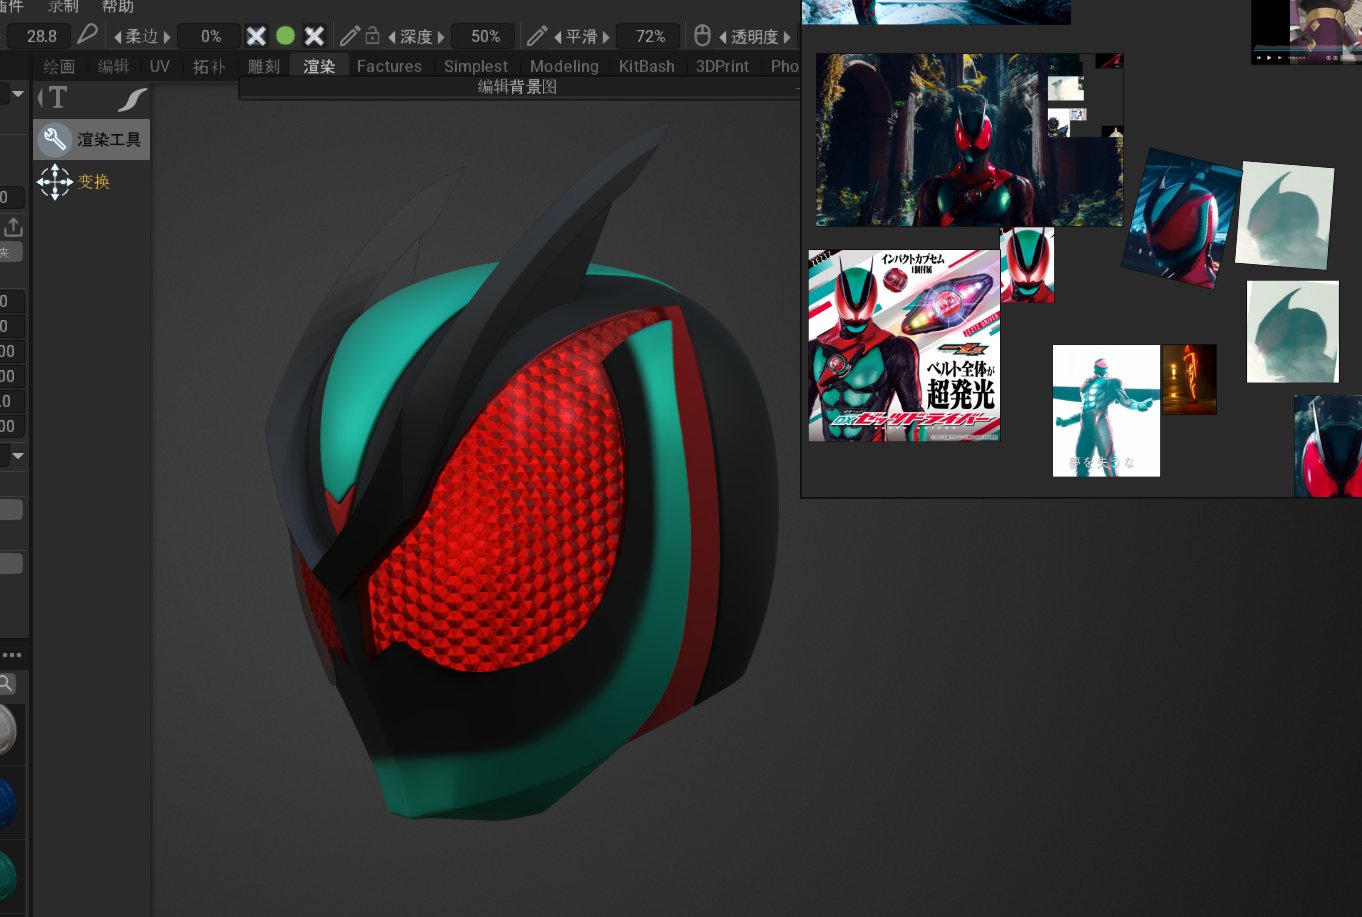Switch to the 编辑 tab
1362x917 pixels.
click(x=113, y=66)
